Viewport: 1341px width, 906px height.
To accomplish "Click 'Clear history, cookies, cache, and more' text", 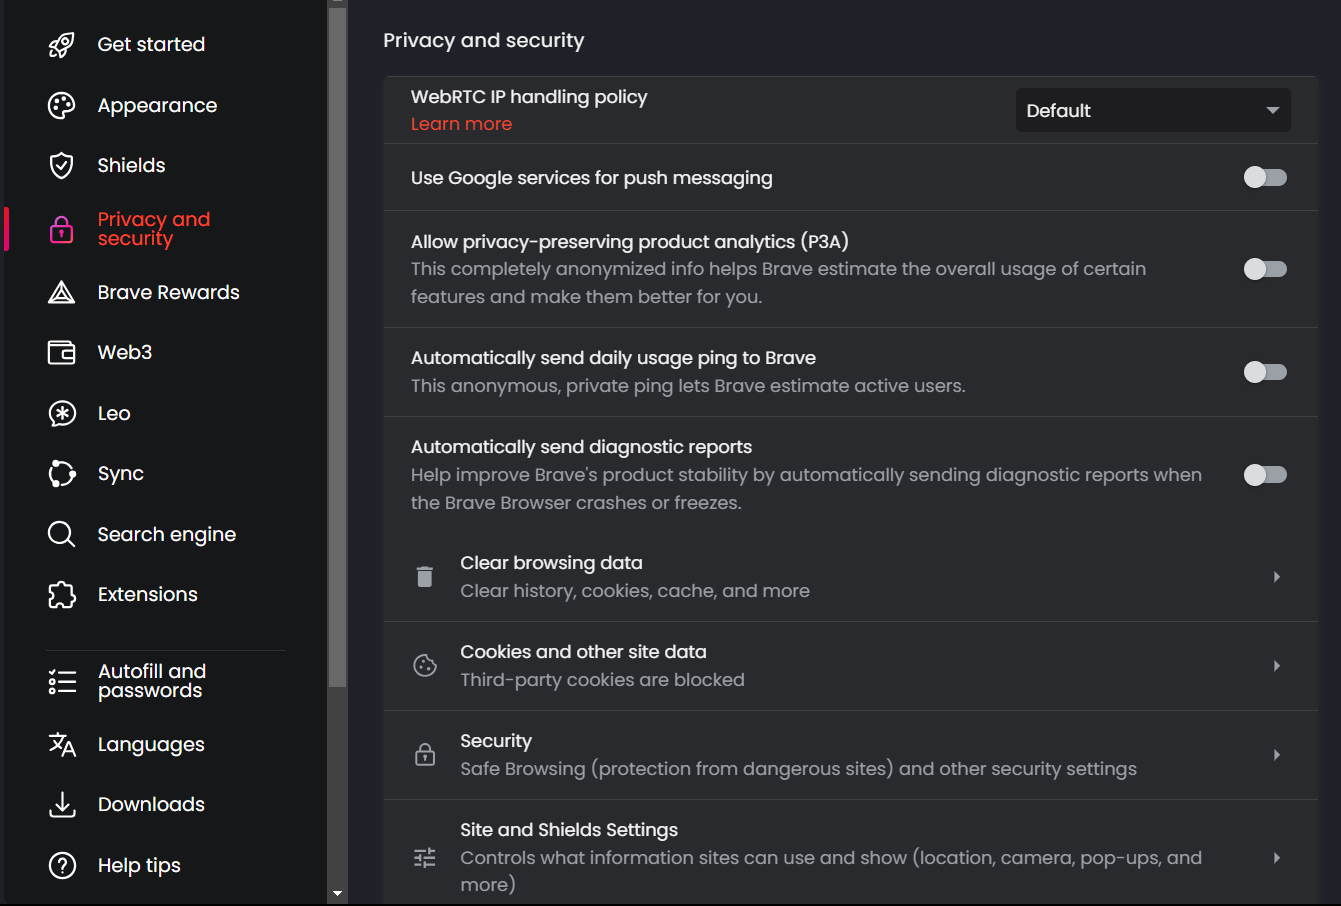I will pos(635,591).
